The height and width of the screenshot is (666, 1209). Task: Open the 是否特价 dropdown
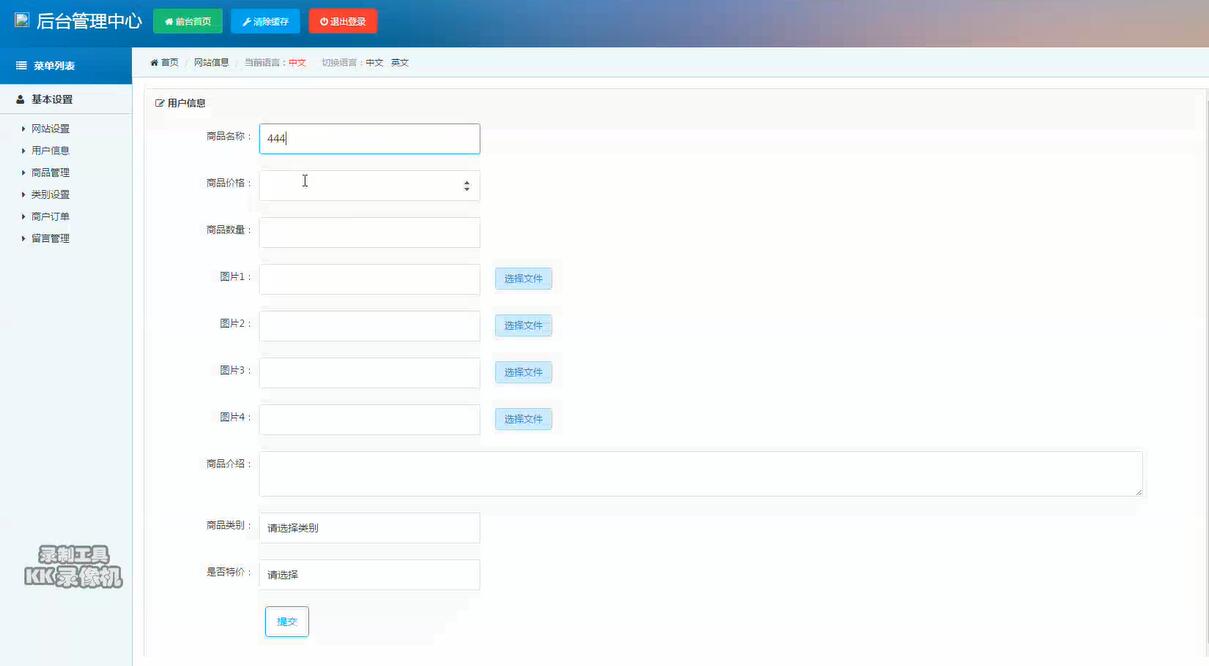(x=369, y=575)
